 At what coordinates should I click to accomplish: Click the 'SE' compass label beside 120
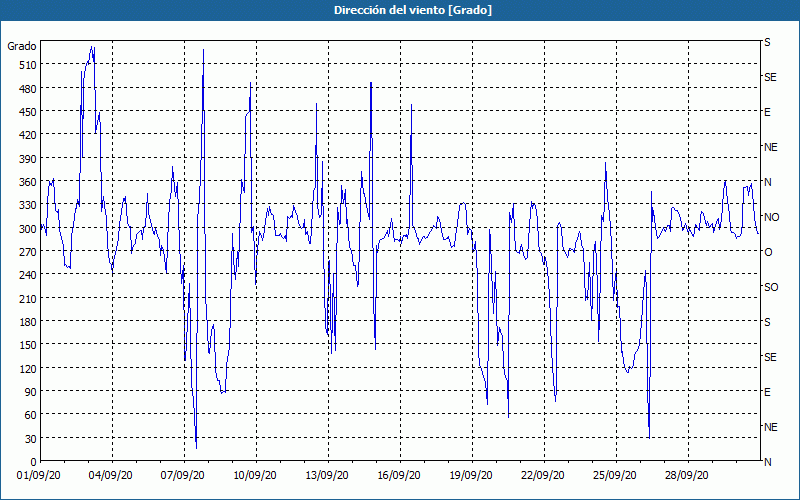click(x=770, y=357)
